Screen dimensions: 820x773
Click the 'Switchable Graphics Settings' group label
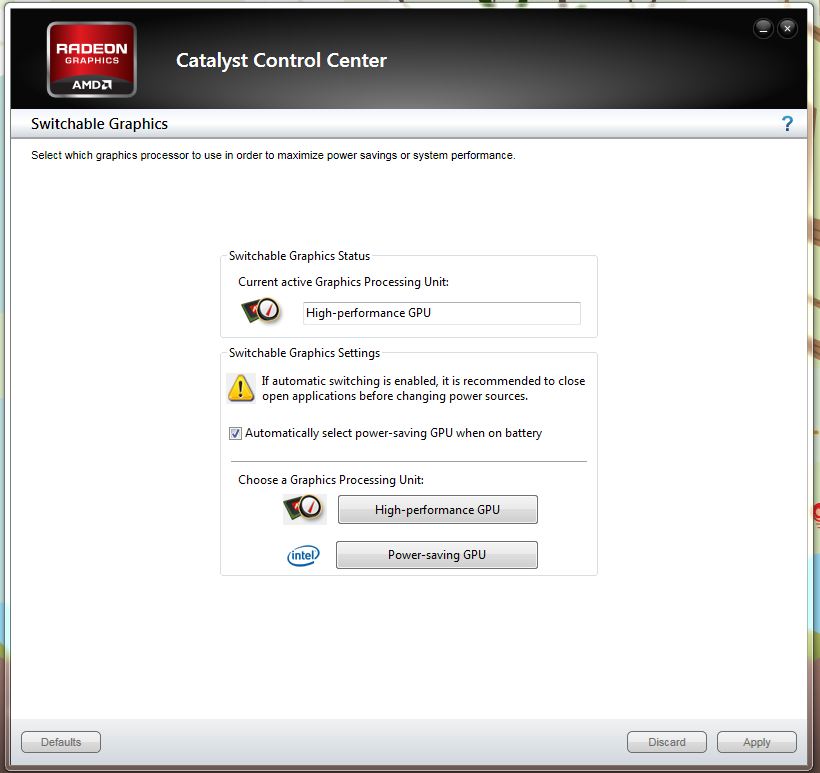(x=304, y=353)
